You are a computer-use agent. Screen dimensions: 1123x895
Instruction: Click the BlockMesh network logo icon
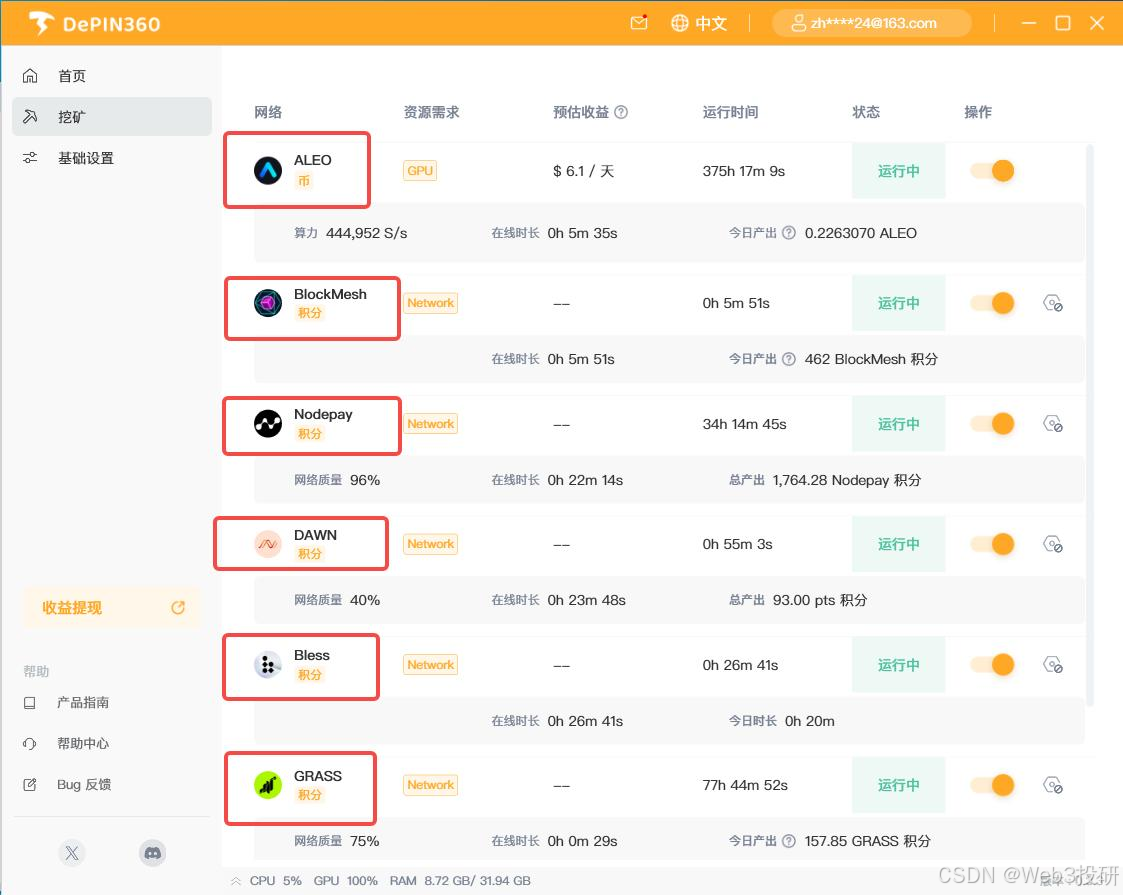(268, 303)
